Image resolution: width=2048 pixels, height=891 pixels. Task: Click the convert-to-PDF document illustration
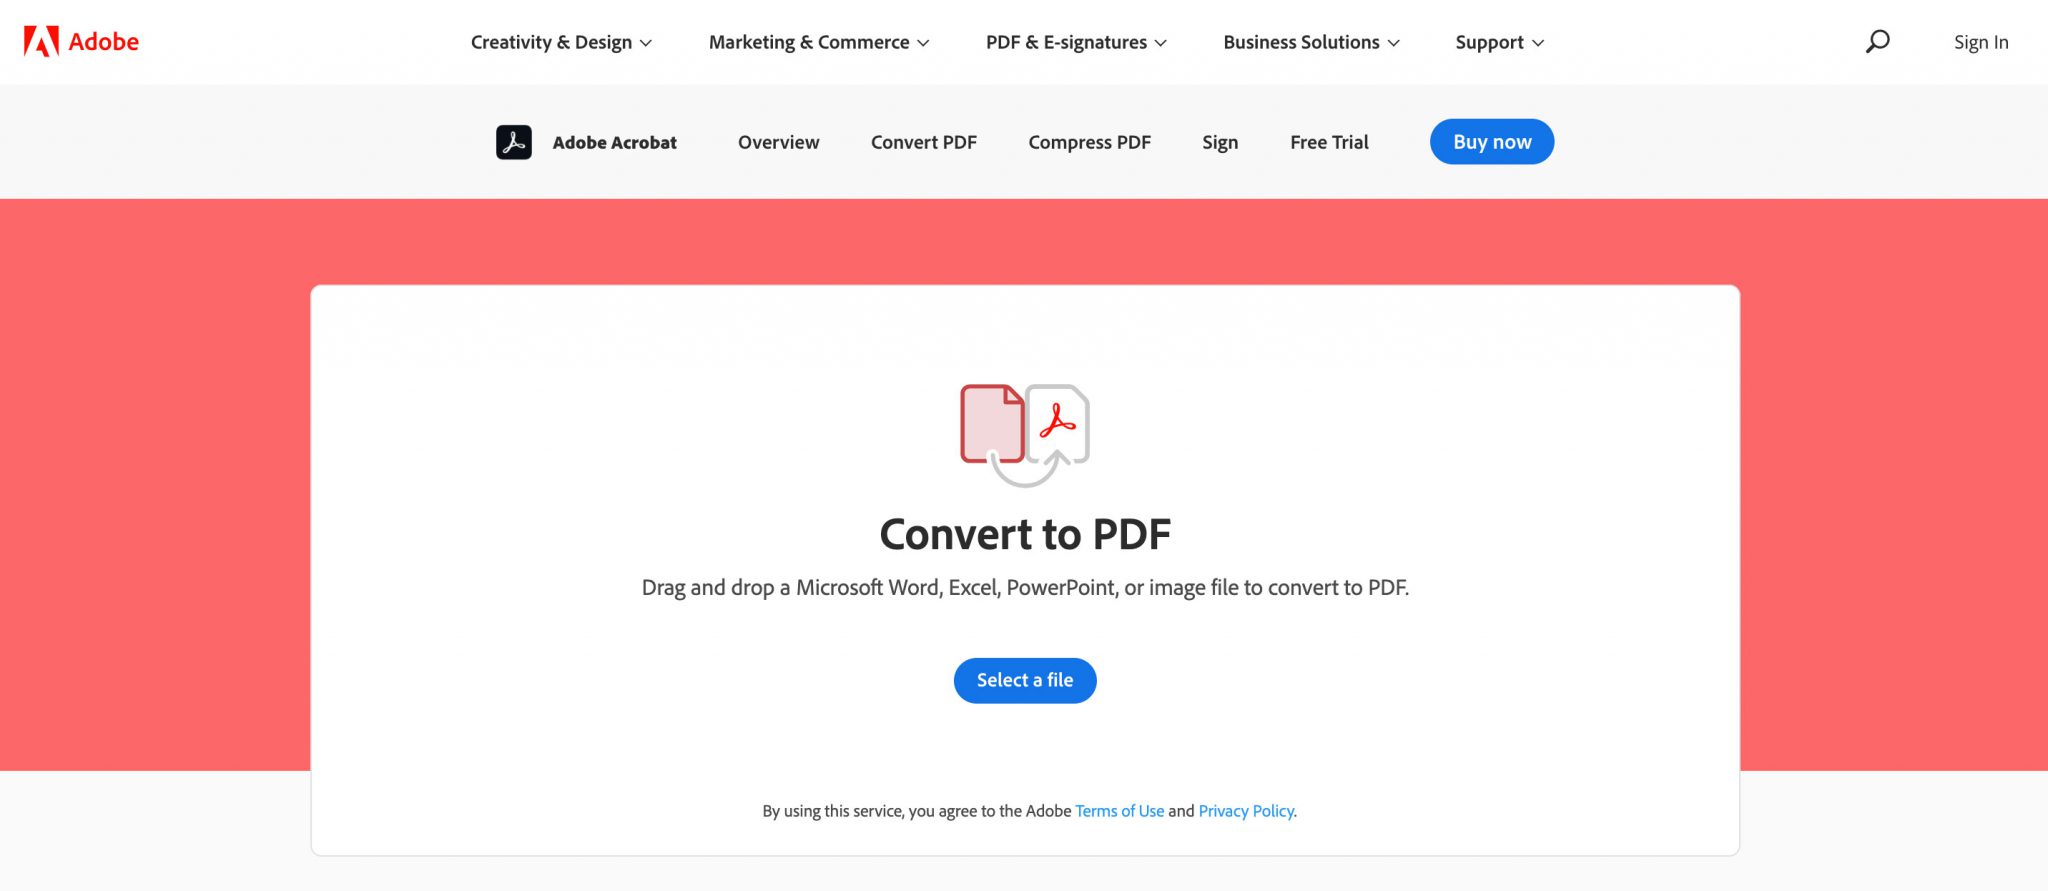coord(1025,435)
